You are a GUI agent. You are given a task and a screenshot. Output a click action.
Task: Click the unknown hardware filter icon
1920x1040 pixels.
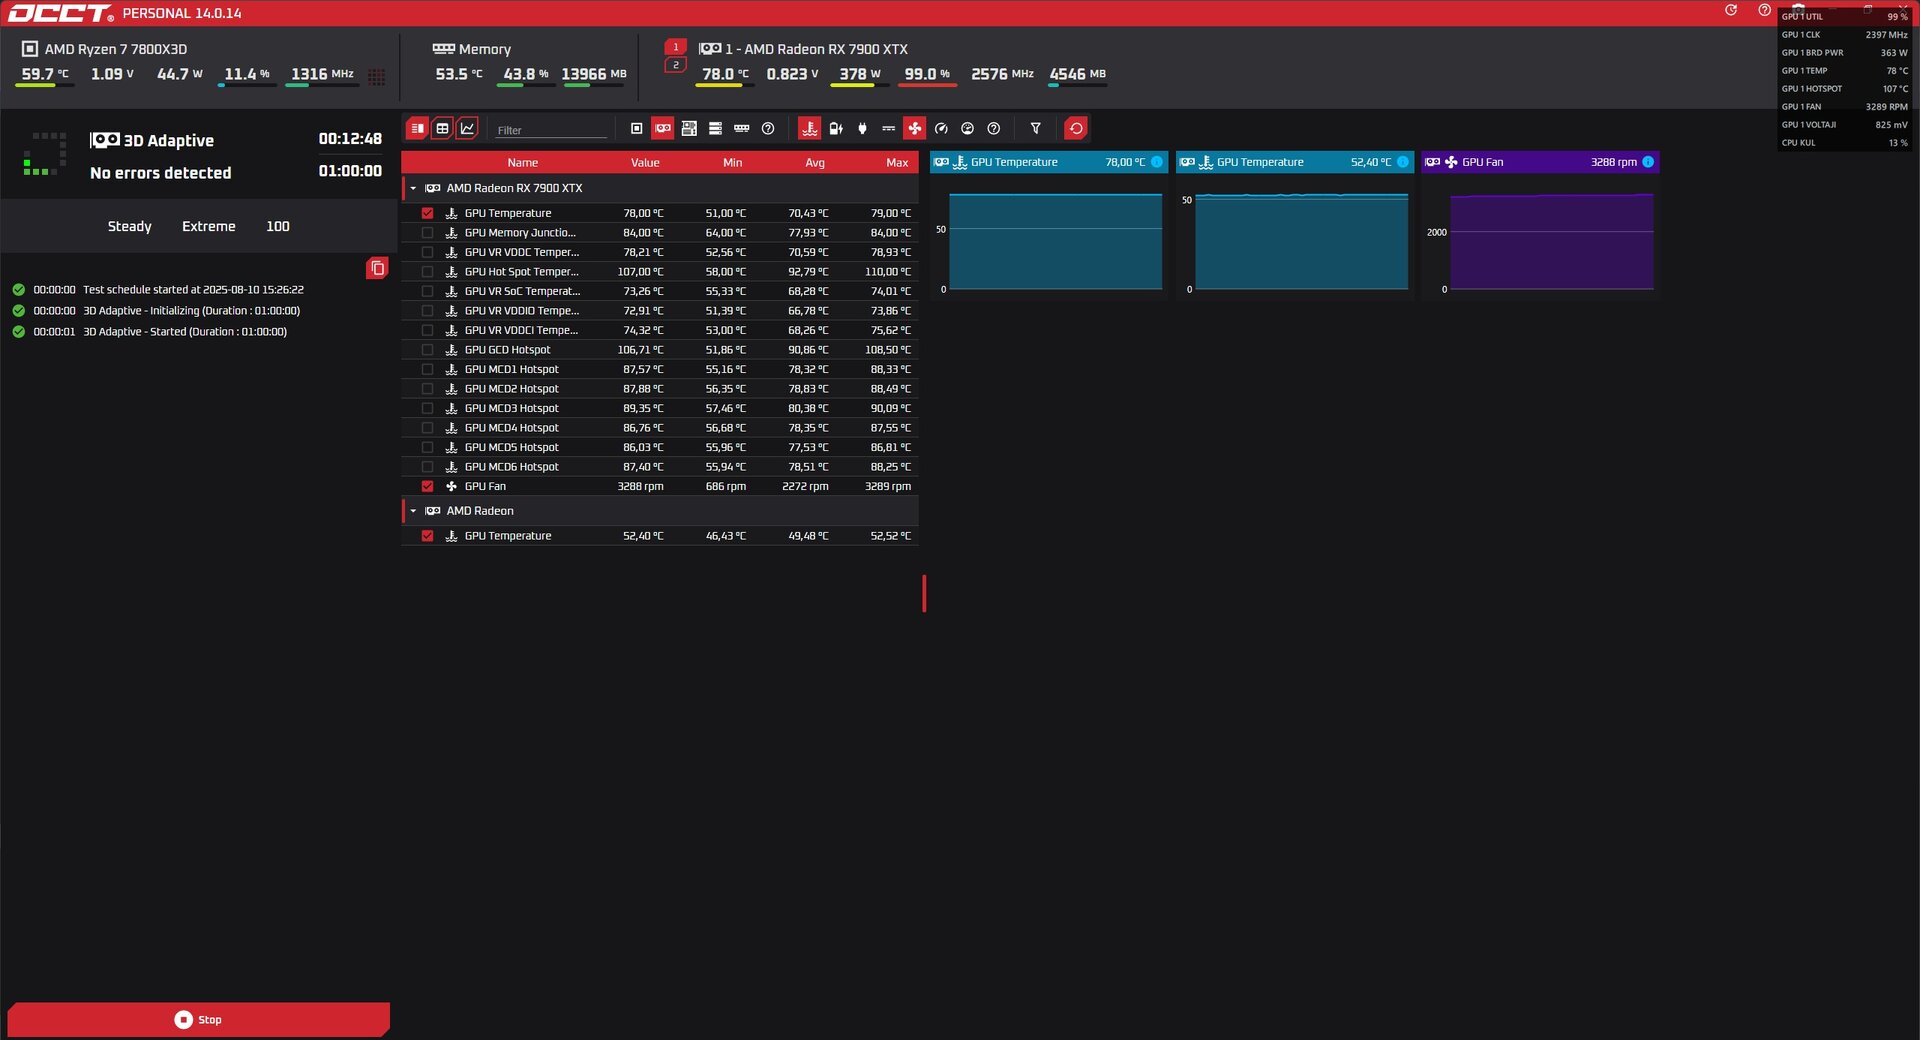click(768, 128)
